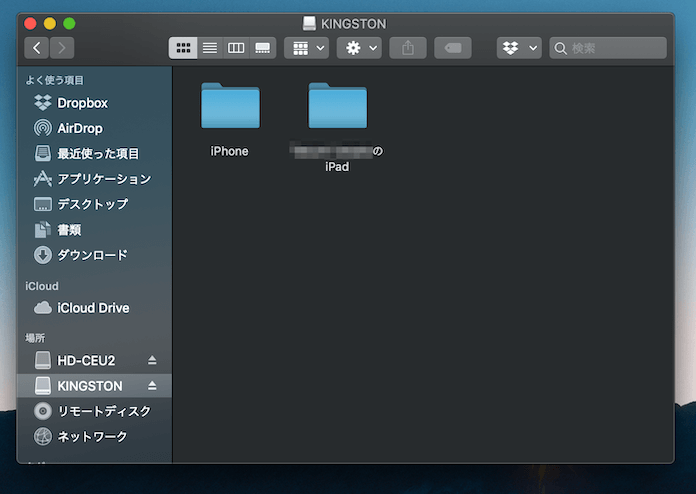The width and height of the screenshot is (696, 494).
Task: Open デスクトップ in the sidebar
Action: point(94,204)
